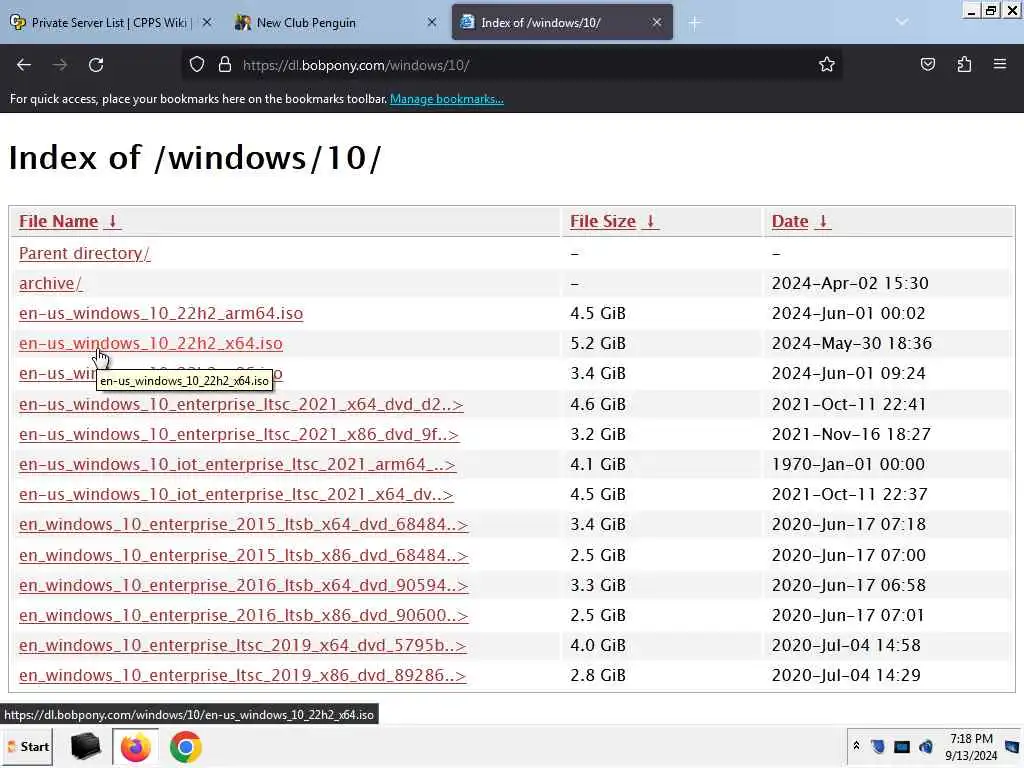Open Save to Pocket button
Screen dimensions: 1024x768
(927, 65)
